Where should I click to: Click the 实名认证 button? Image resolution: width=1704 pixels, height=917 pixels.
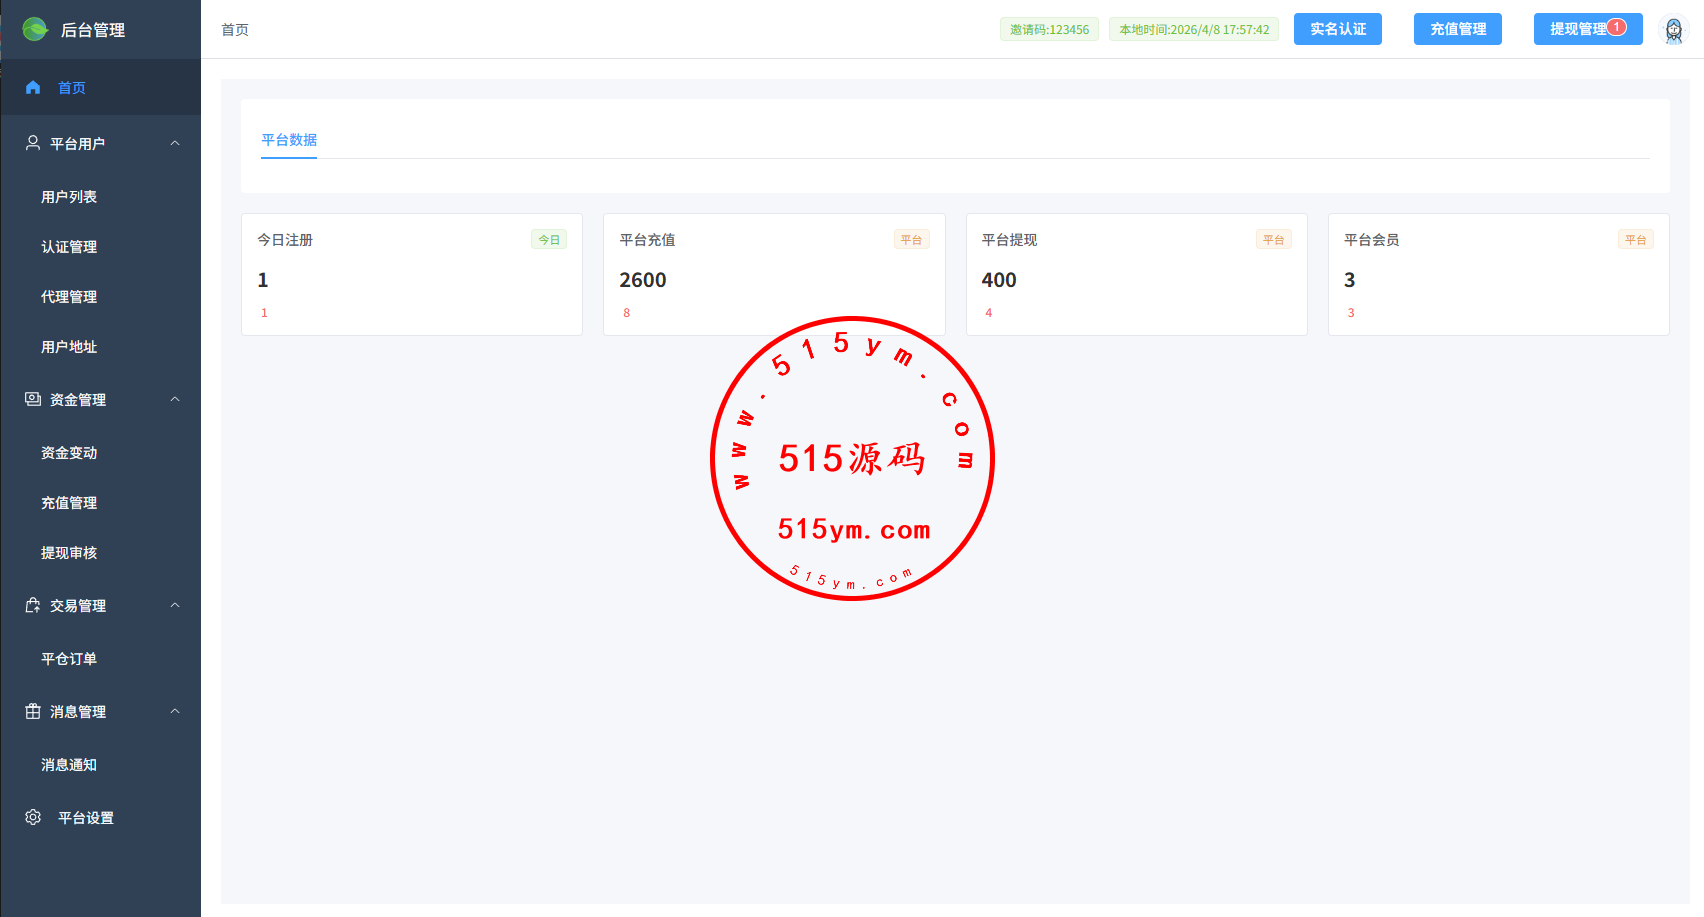[1337, 29]
